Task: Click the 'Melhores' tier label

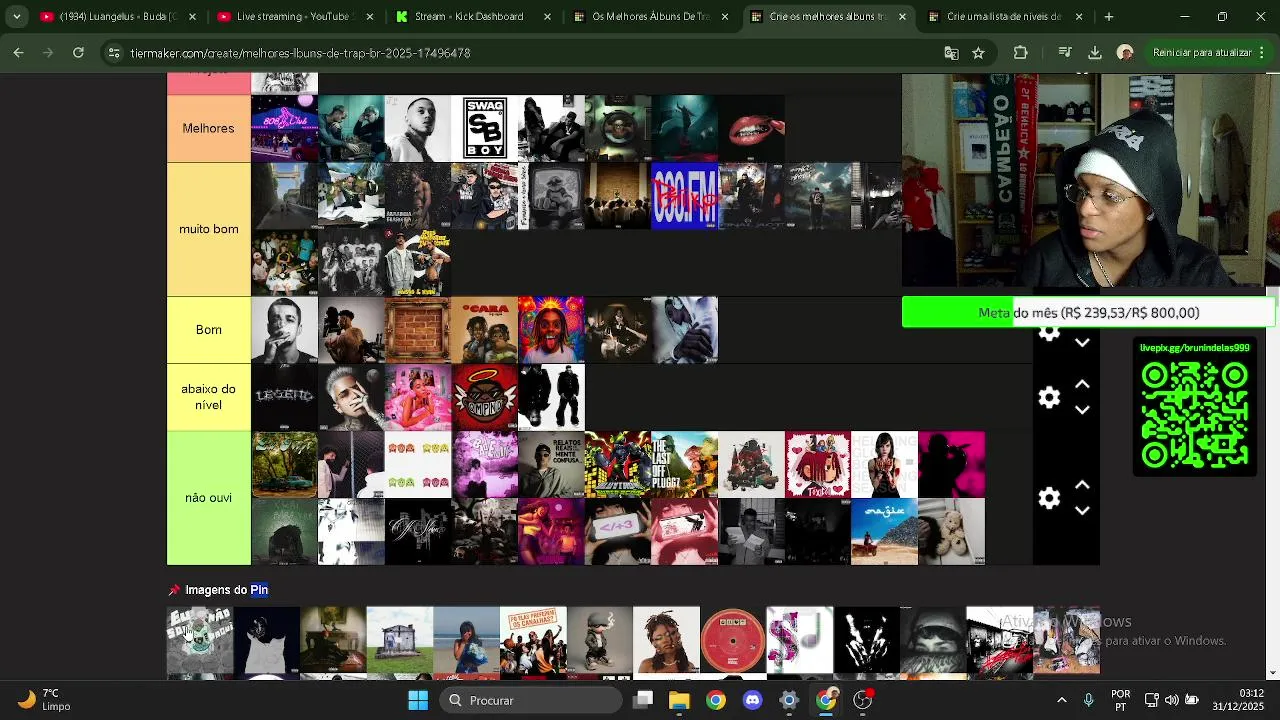Action: point(208,128)
